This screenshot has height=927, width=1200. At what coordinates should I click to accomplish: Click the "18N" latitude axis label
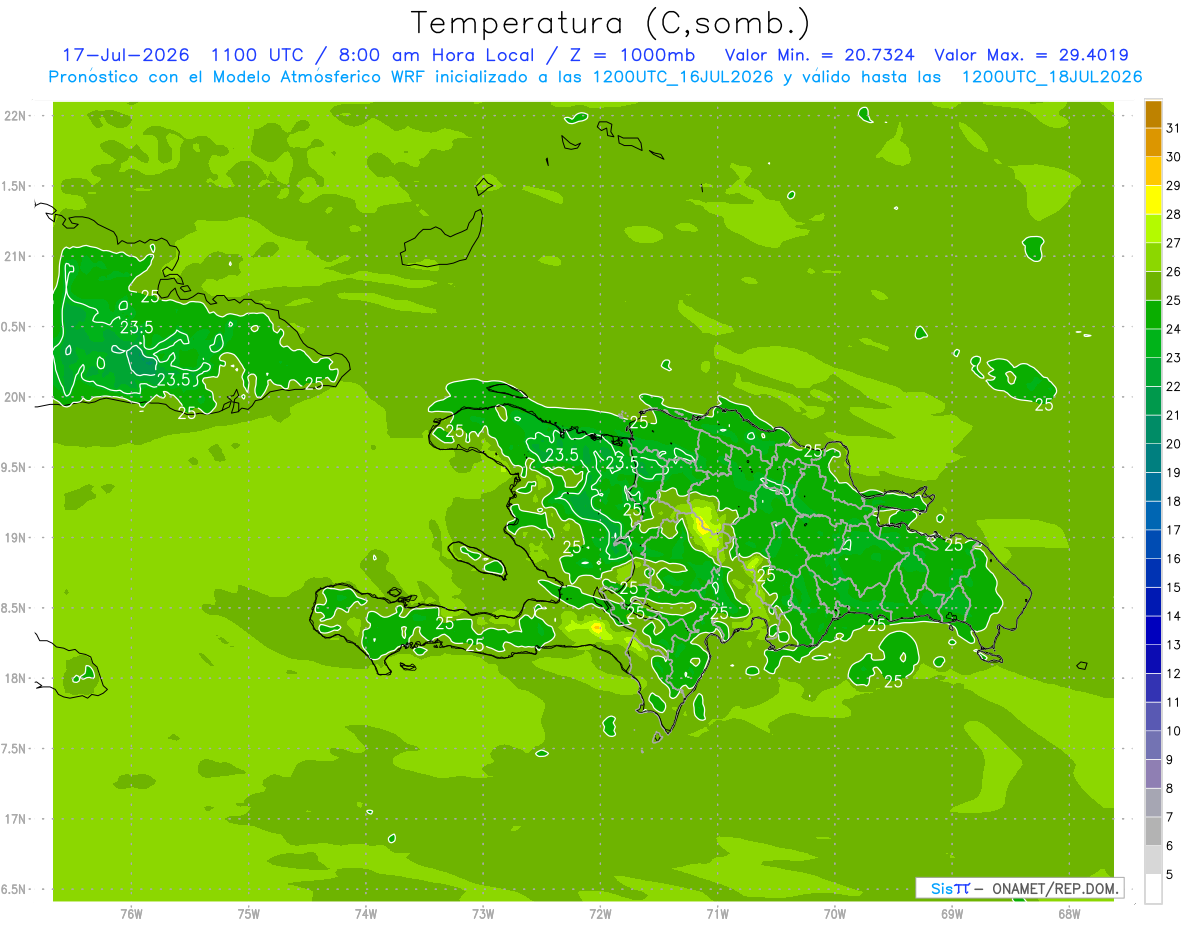pyautogui.click(x=14, y=678)
